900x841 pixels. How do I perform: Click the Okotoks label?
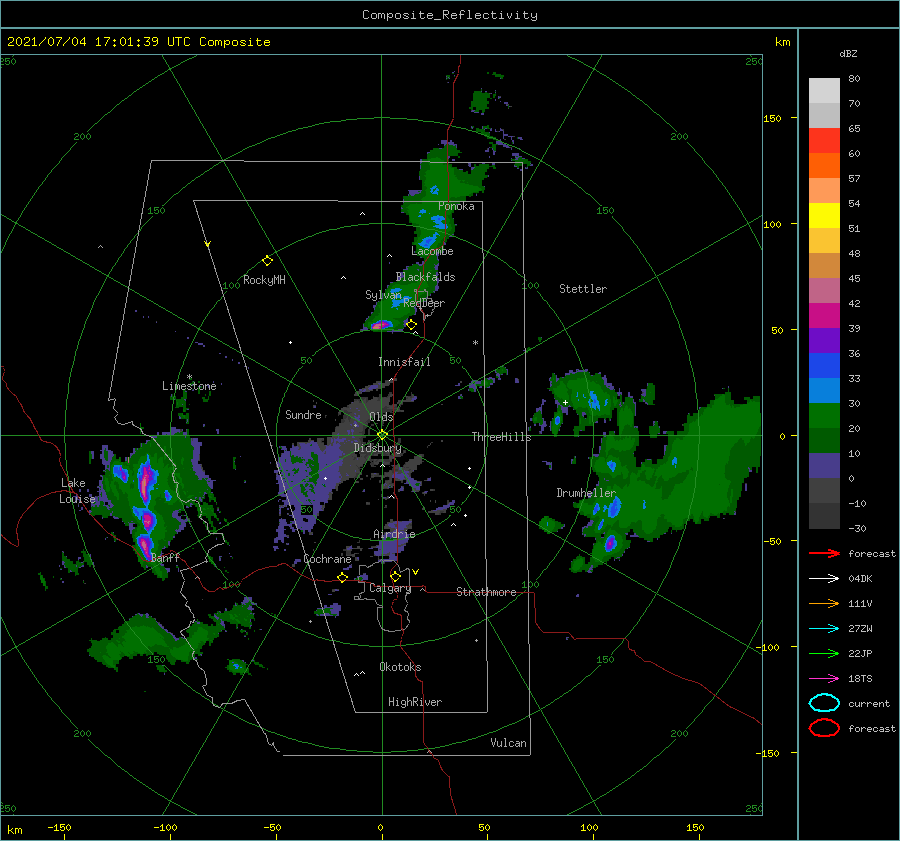[401, 667]
